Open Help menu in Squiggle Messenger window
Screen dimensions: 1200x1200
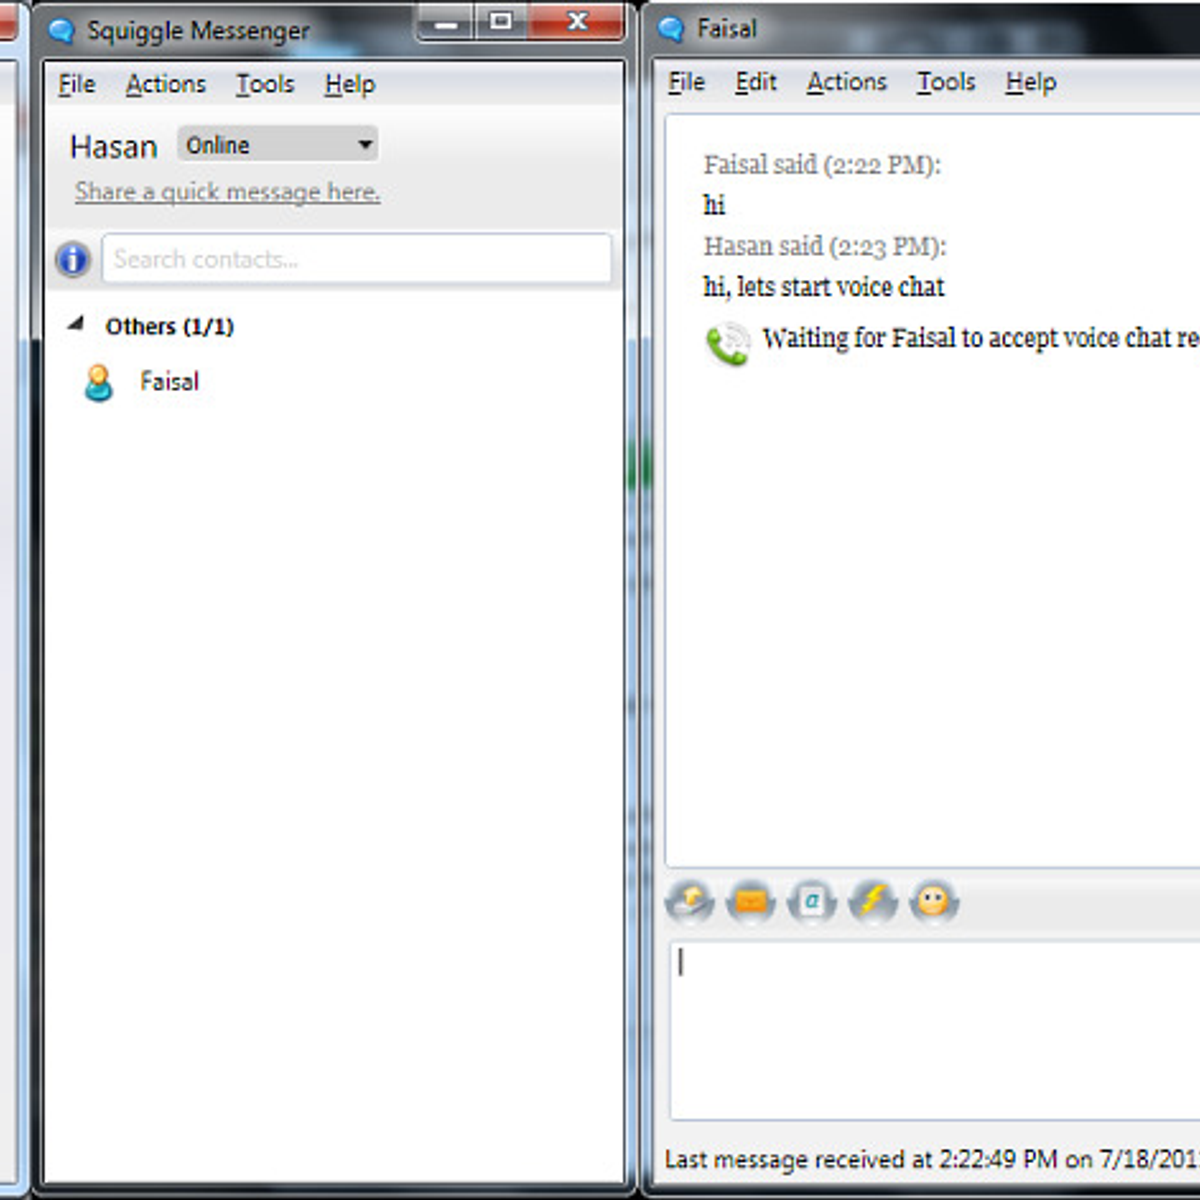350,84
